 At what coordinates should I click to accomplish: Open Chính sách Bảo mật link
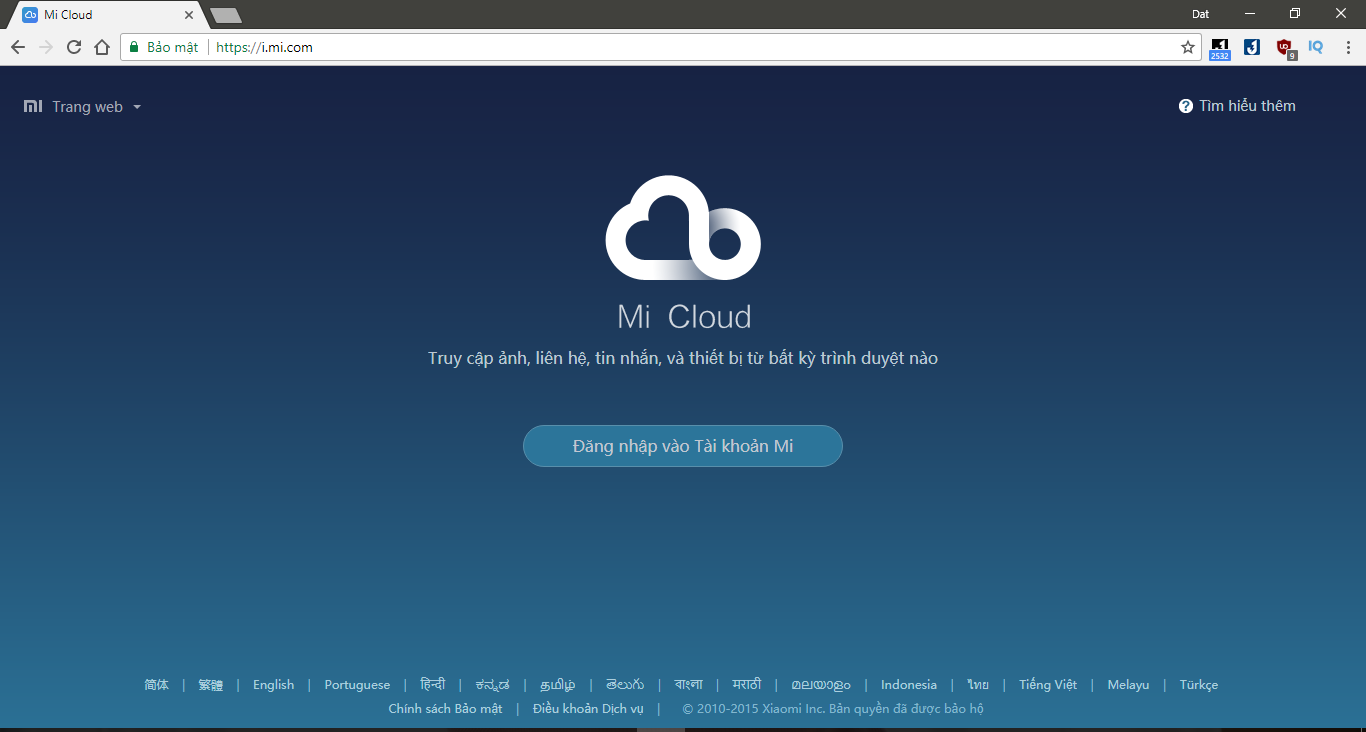[445, 708]
